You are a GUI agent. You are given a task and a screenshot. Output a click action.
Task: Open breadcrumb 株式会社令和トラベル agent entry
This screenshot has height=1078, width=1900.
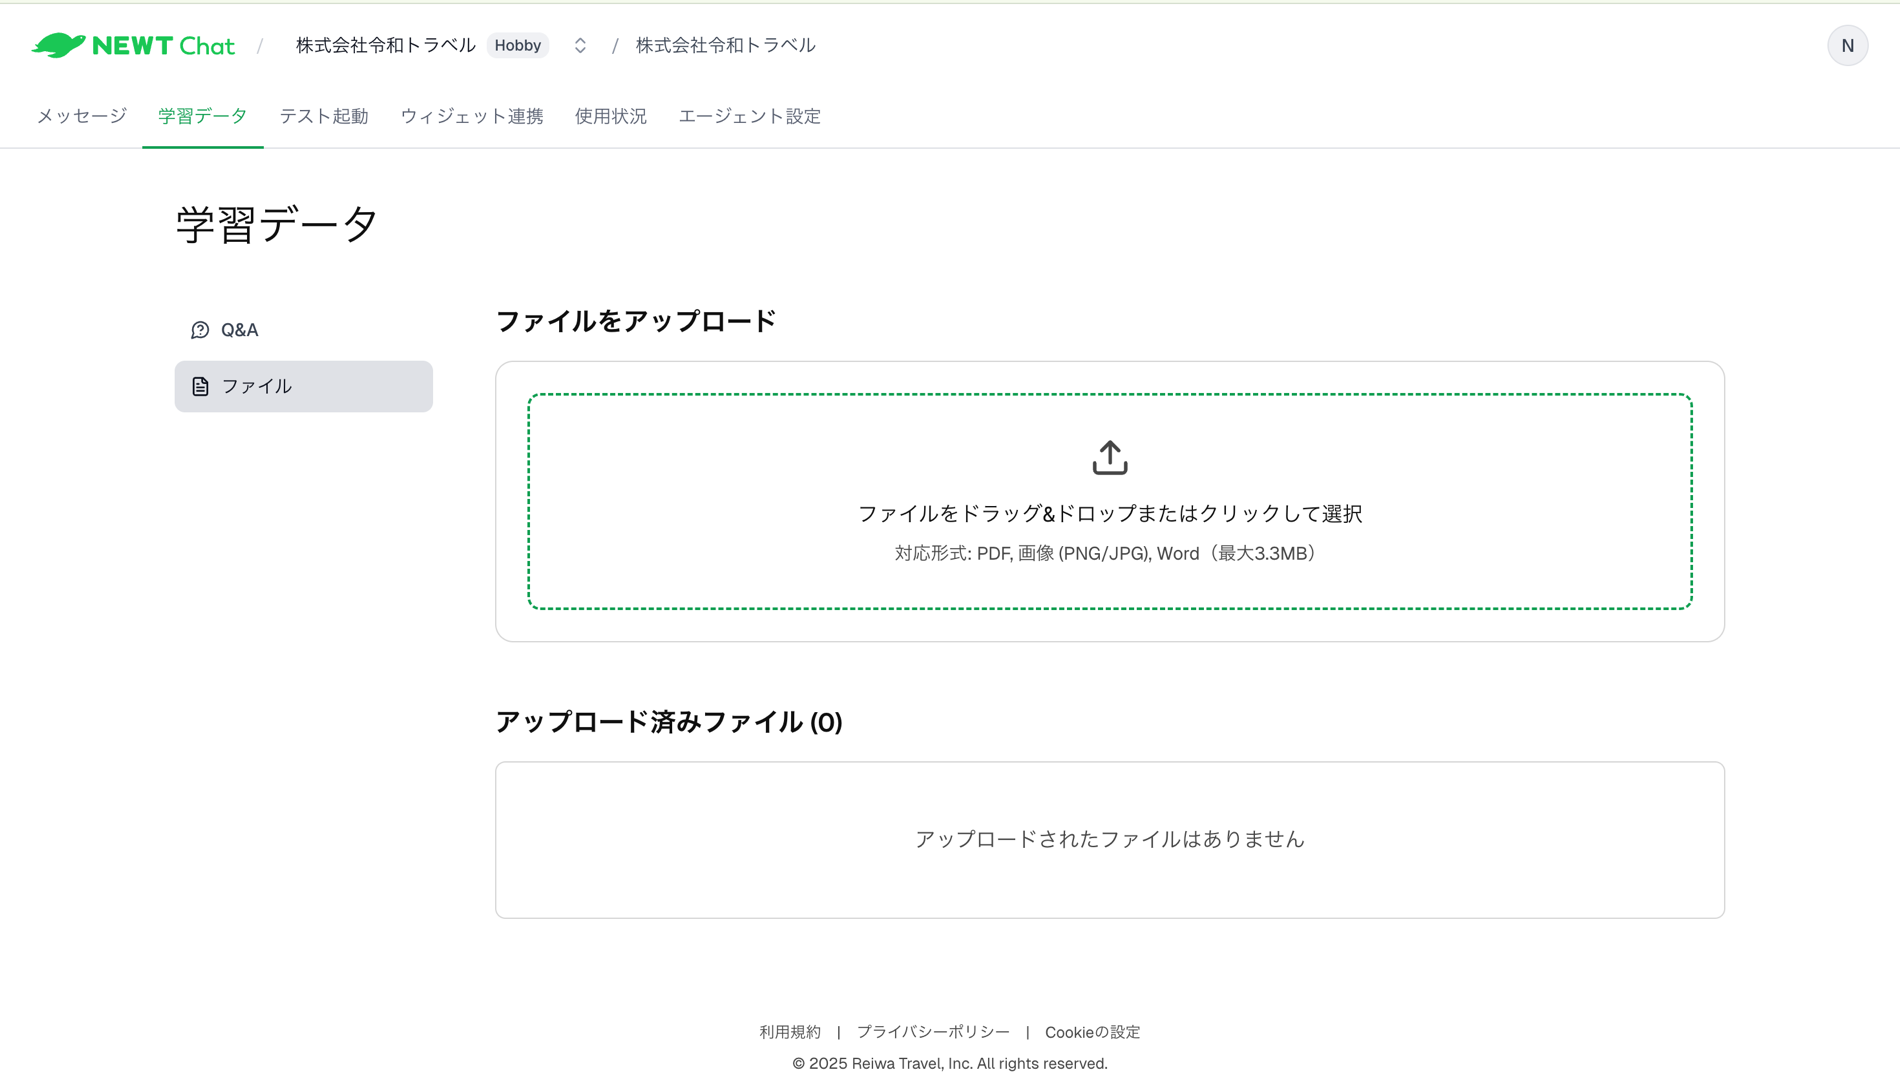click(726, 45)
